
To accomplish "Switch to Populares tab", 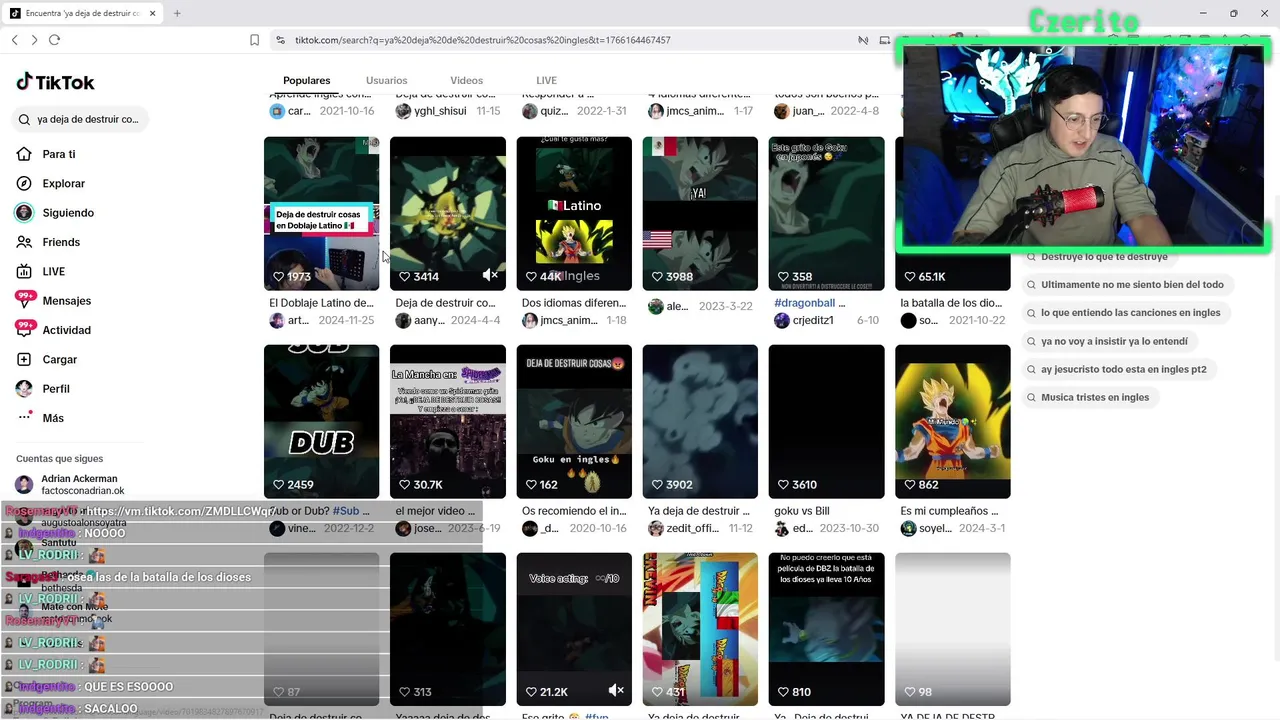I will [x=306, y=80].
